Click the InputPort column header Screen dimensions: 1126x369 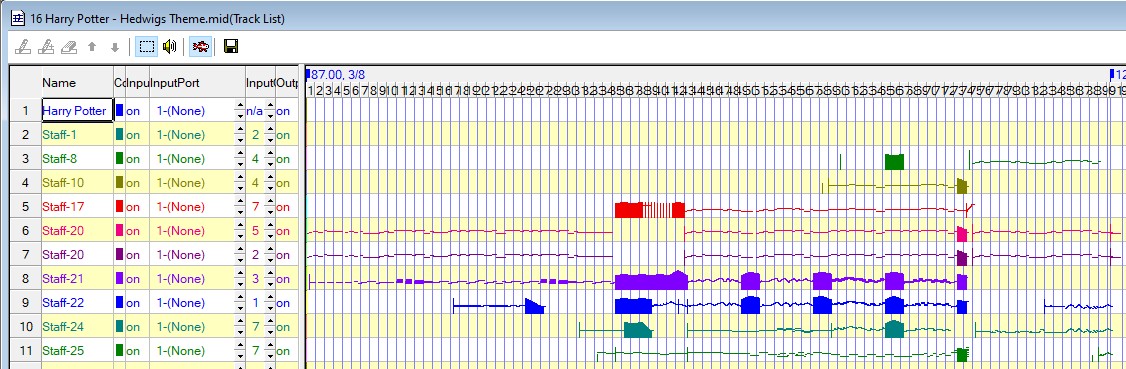click(197, 83)
